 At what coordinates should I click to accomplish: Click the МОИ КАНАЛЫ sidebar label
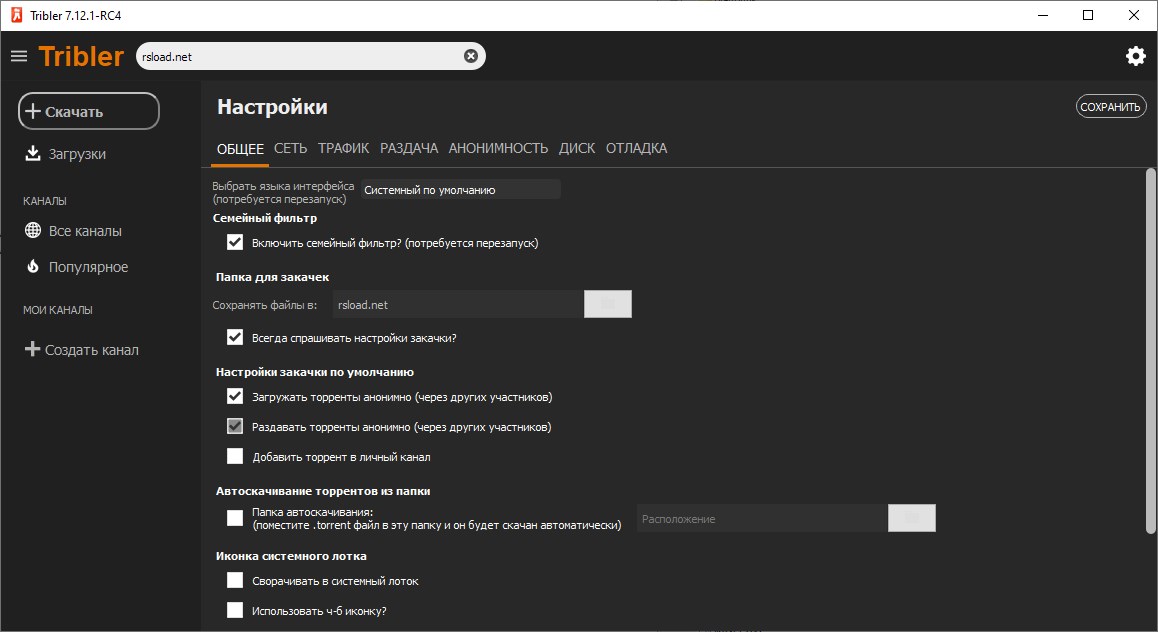pos(58,310)
